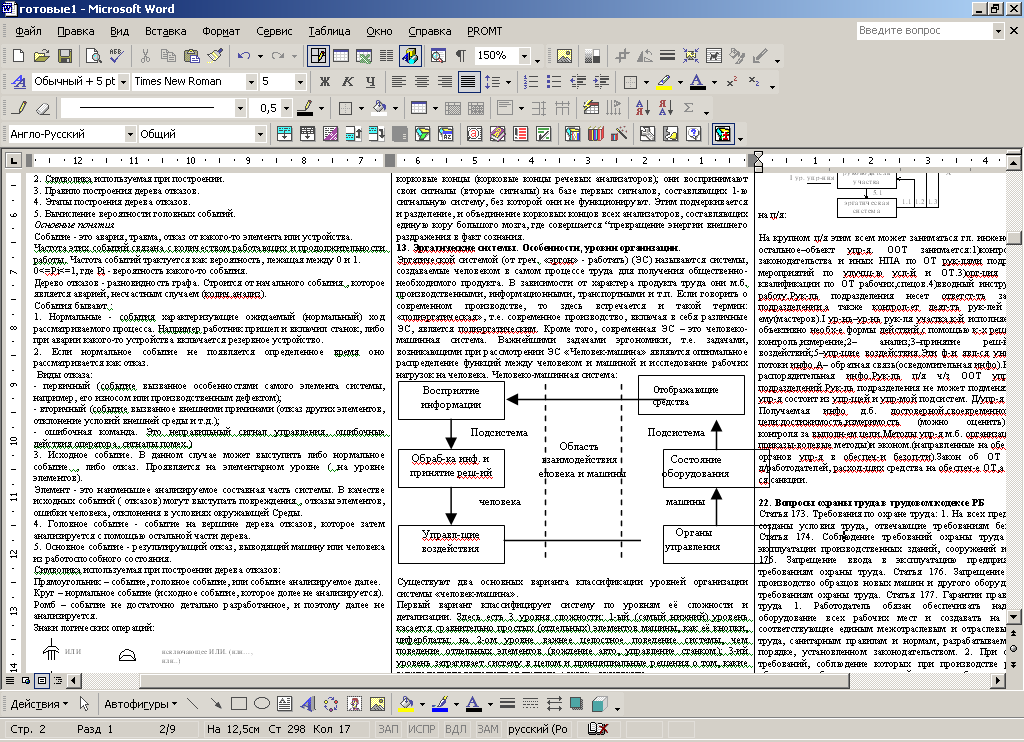
Task: Apply bulleted list formatting
Action: tap(554, 82)
